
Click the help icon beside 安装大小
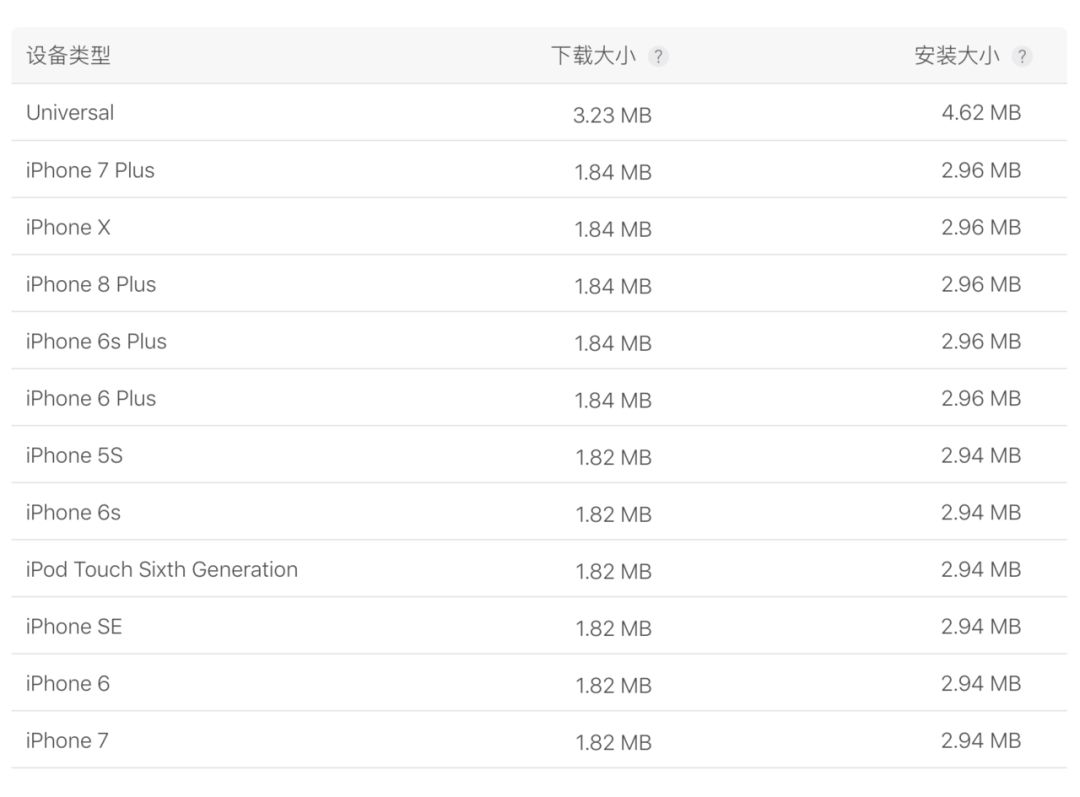pos(1021,57)
